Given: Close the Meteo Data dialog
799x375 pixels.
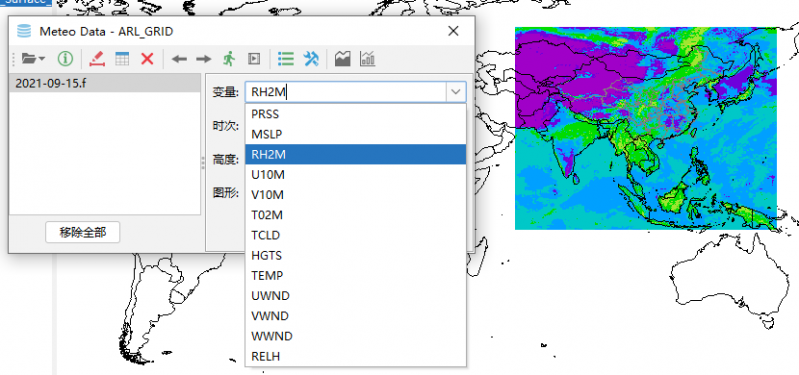Looking at the screenshot, I should 453,31.
